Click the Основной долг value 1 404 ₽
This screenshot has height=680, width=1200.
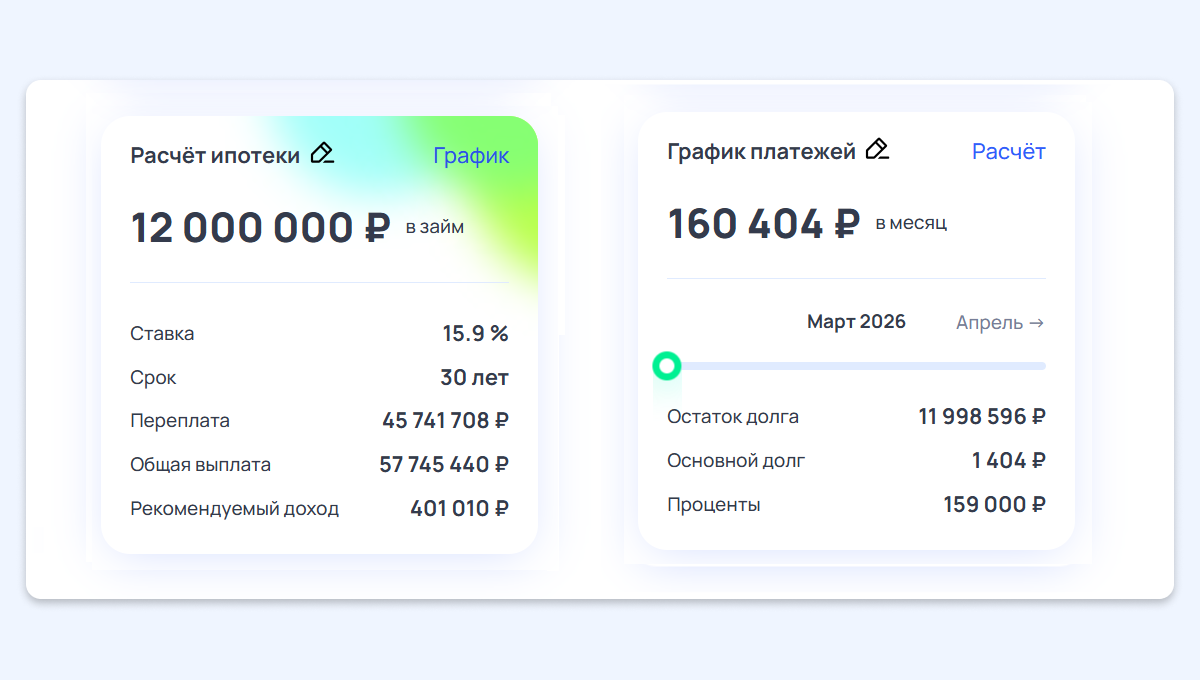(x=1008, y=461)
